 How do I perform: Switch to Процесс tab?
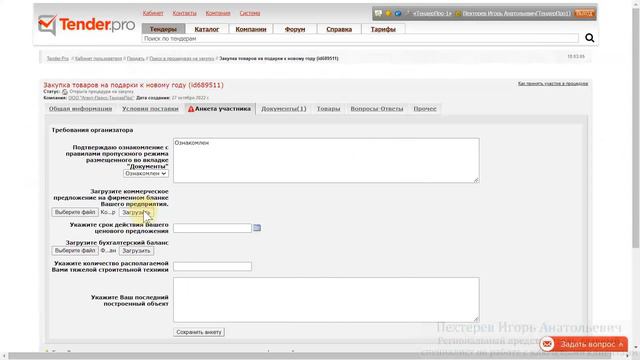(425, 109)
